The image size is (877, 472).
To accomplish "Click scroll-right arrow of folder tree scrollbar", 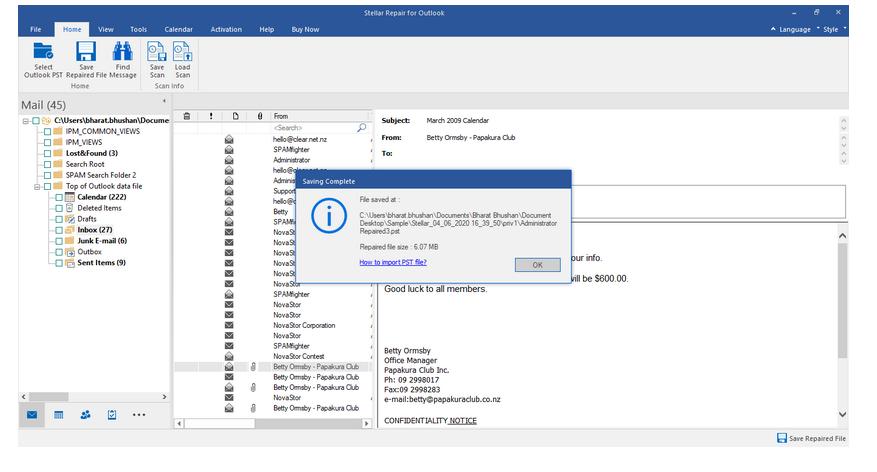I will pos(164,397).
